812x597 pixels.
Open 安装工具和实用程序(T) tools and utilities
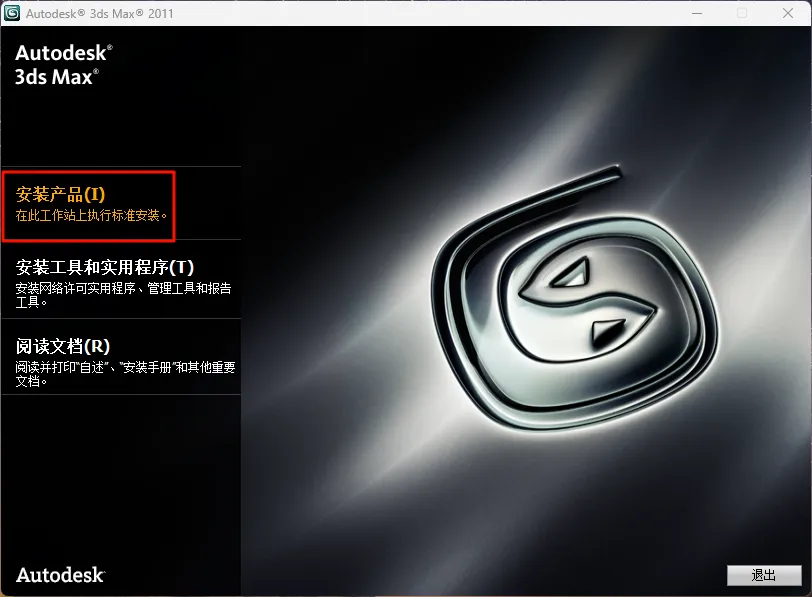pyautogui.click(x=105, y=267)
